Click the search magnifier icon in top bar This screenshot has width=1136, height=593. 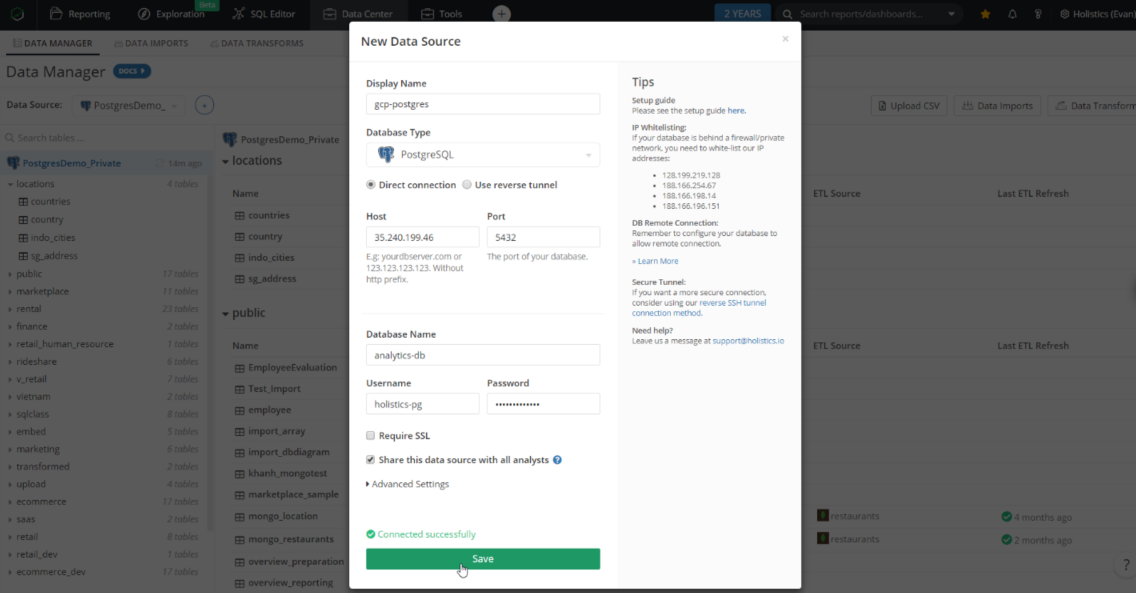pyautogui.click(x=788, y=14)
